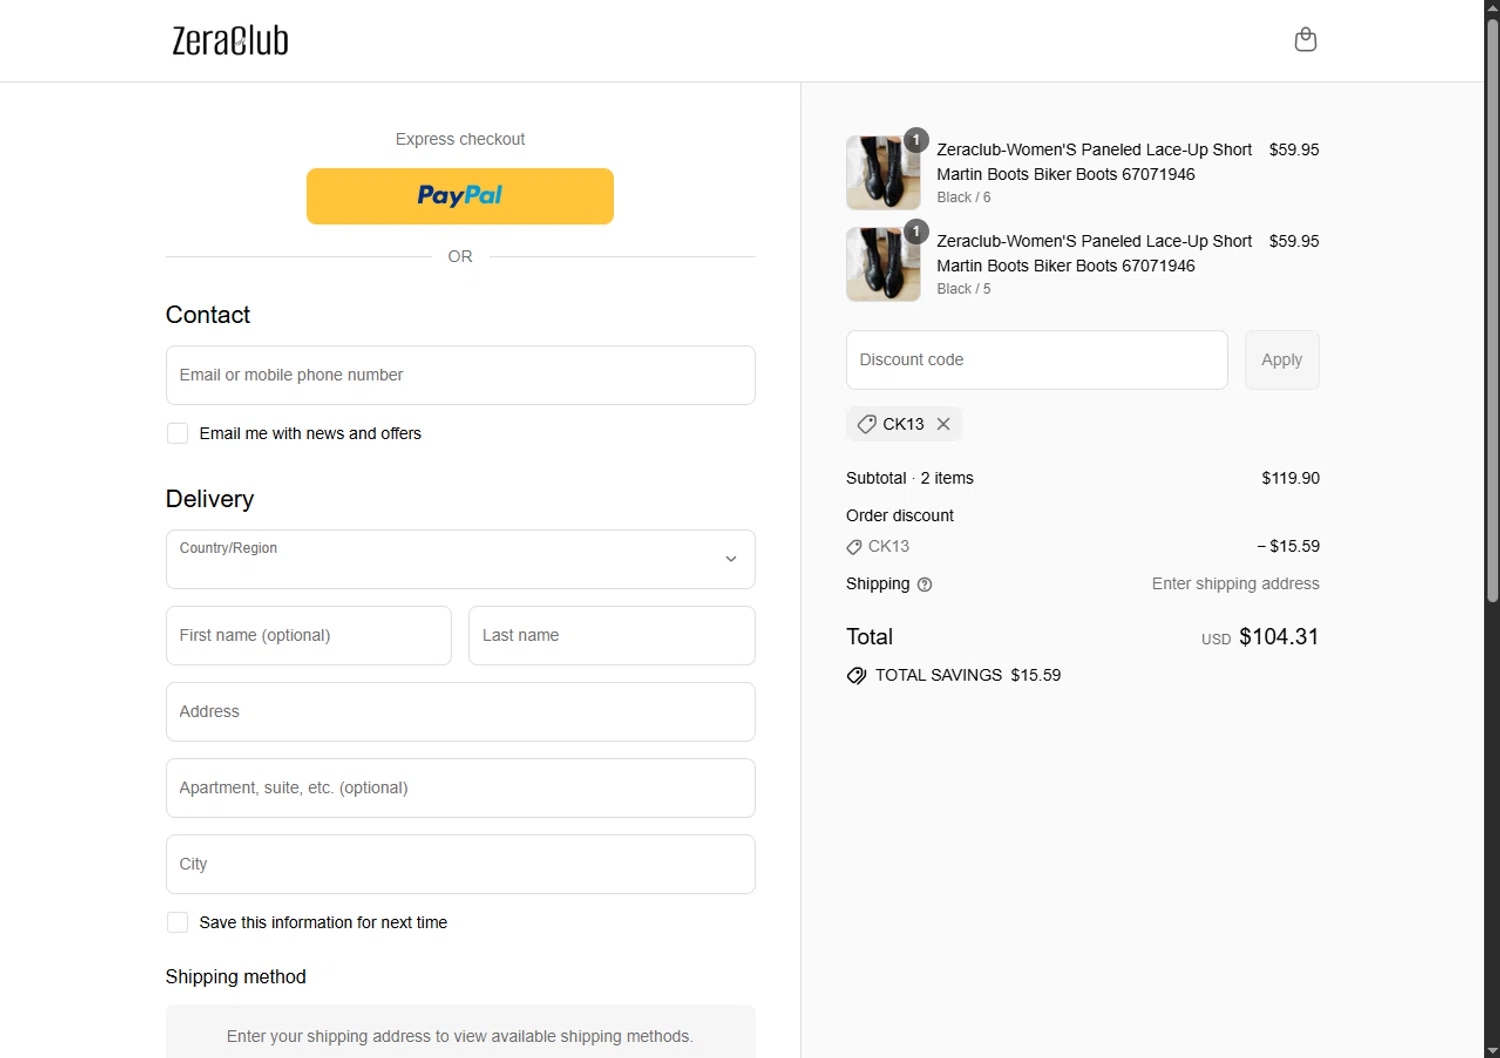
Task: Click the Shipping help question icon
Action: point(925,585)
